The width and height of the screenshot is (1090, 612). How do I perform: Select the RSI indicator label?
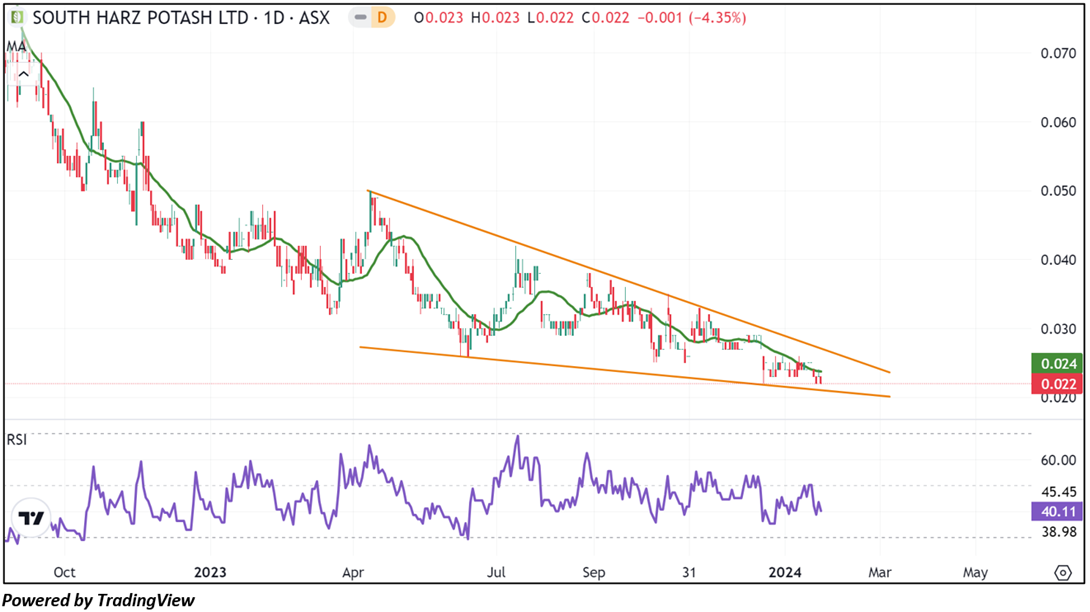pyautogui.click(x=17, y=440)
